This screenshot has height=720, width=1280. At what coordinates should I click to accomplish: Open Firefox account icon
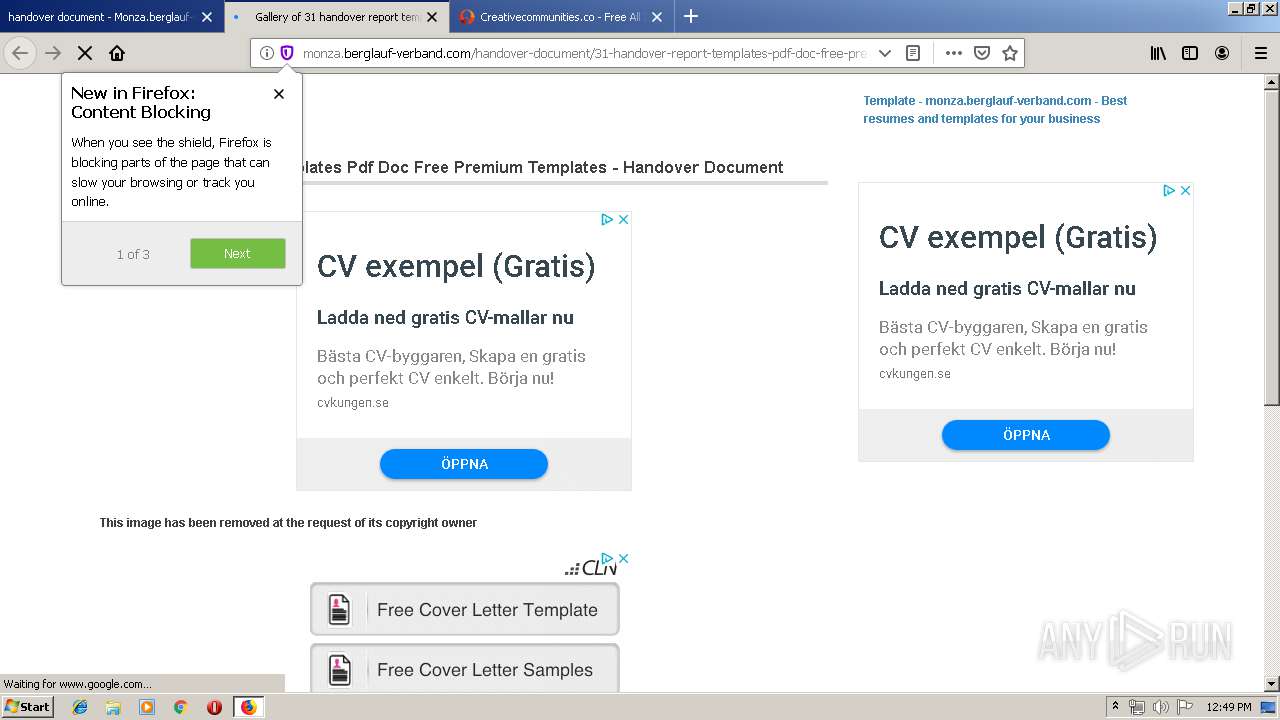[x=1222, y=53]
